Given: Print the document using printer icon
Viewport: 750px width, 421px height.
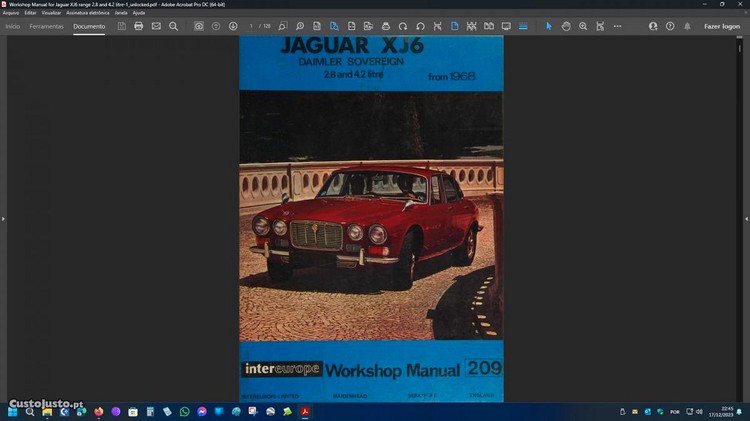Looking at the screenshot, I should tap(139, 26).
